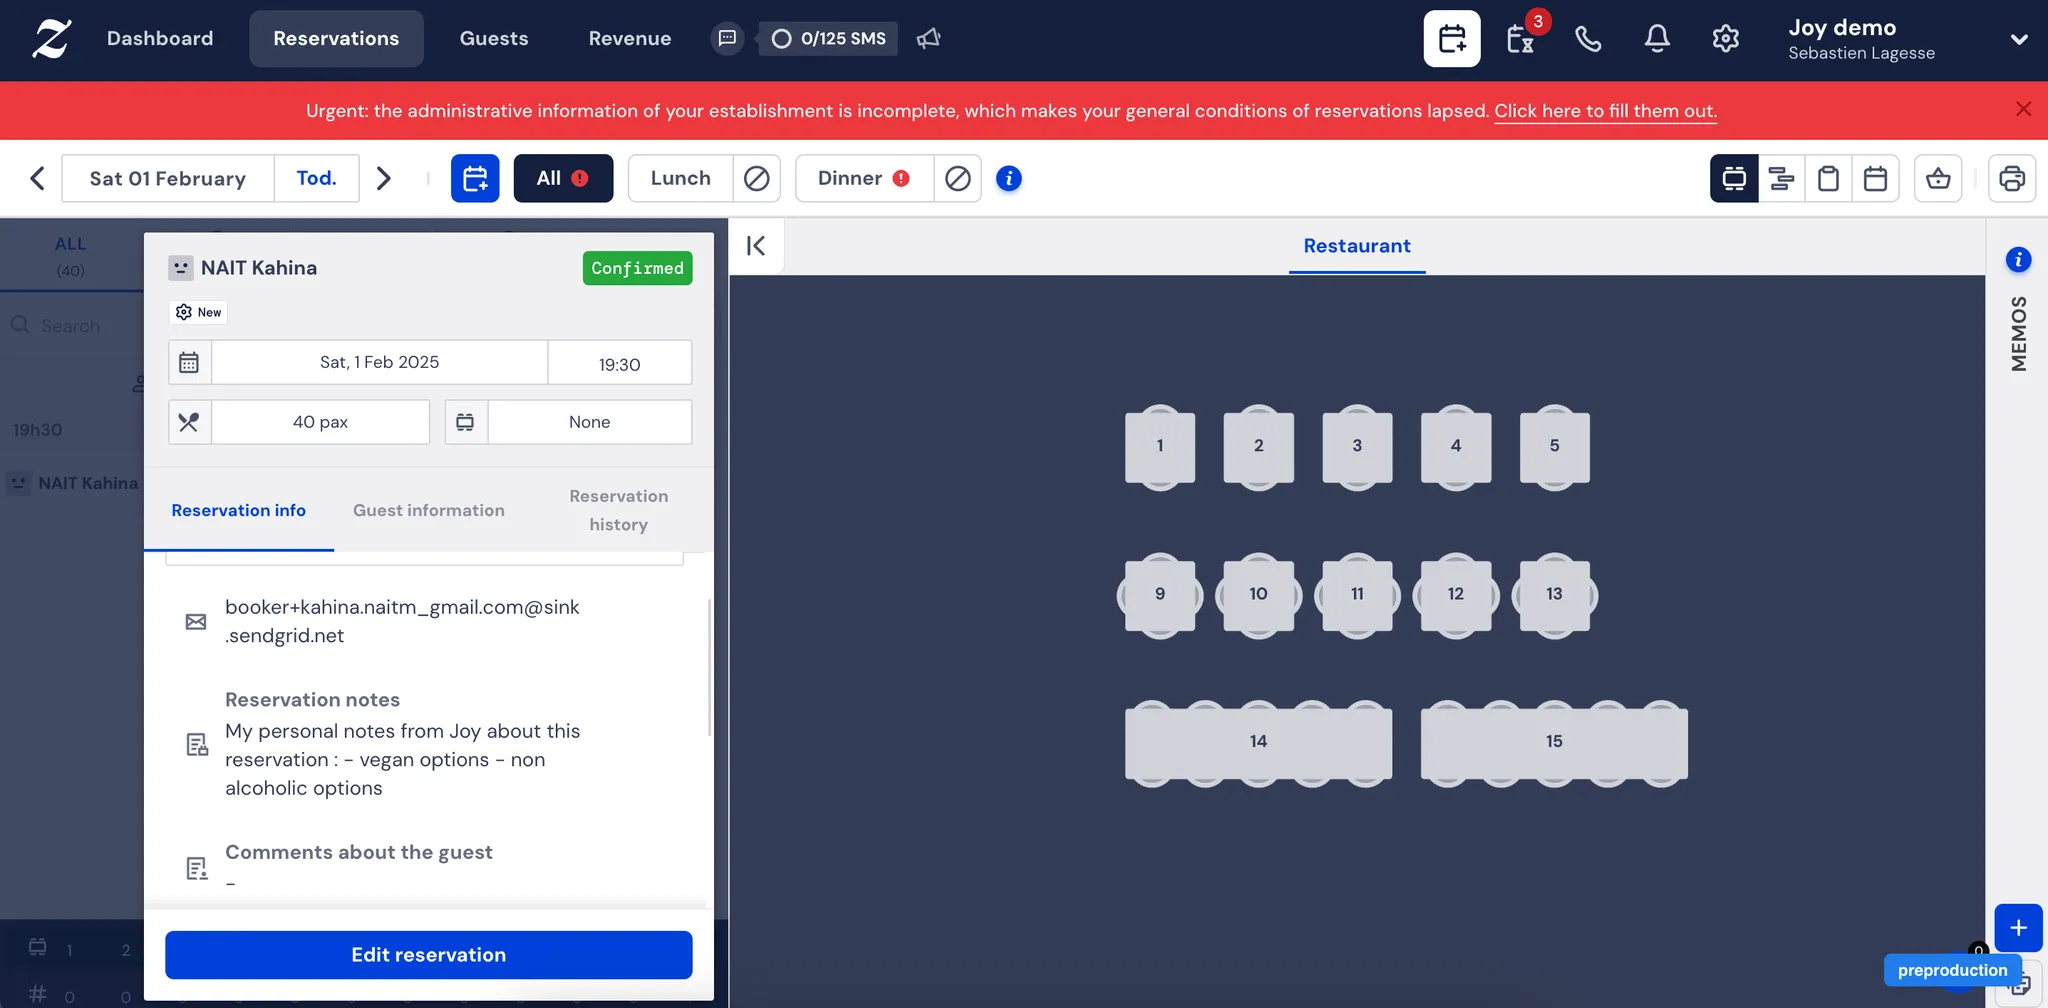Image resolution: width=2048 pixels, height=1008 pixels.
Task: Open the notifications bell
Action: [x=1657, y=39]
